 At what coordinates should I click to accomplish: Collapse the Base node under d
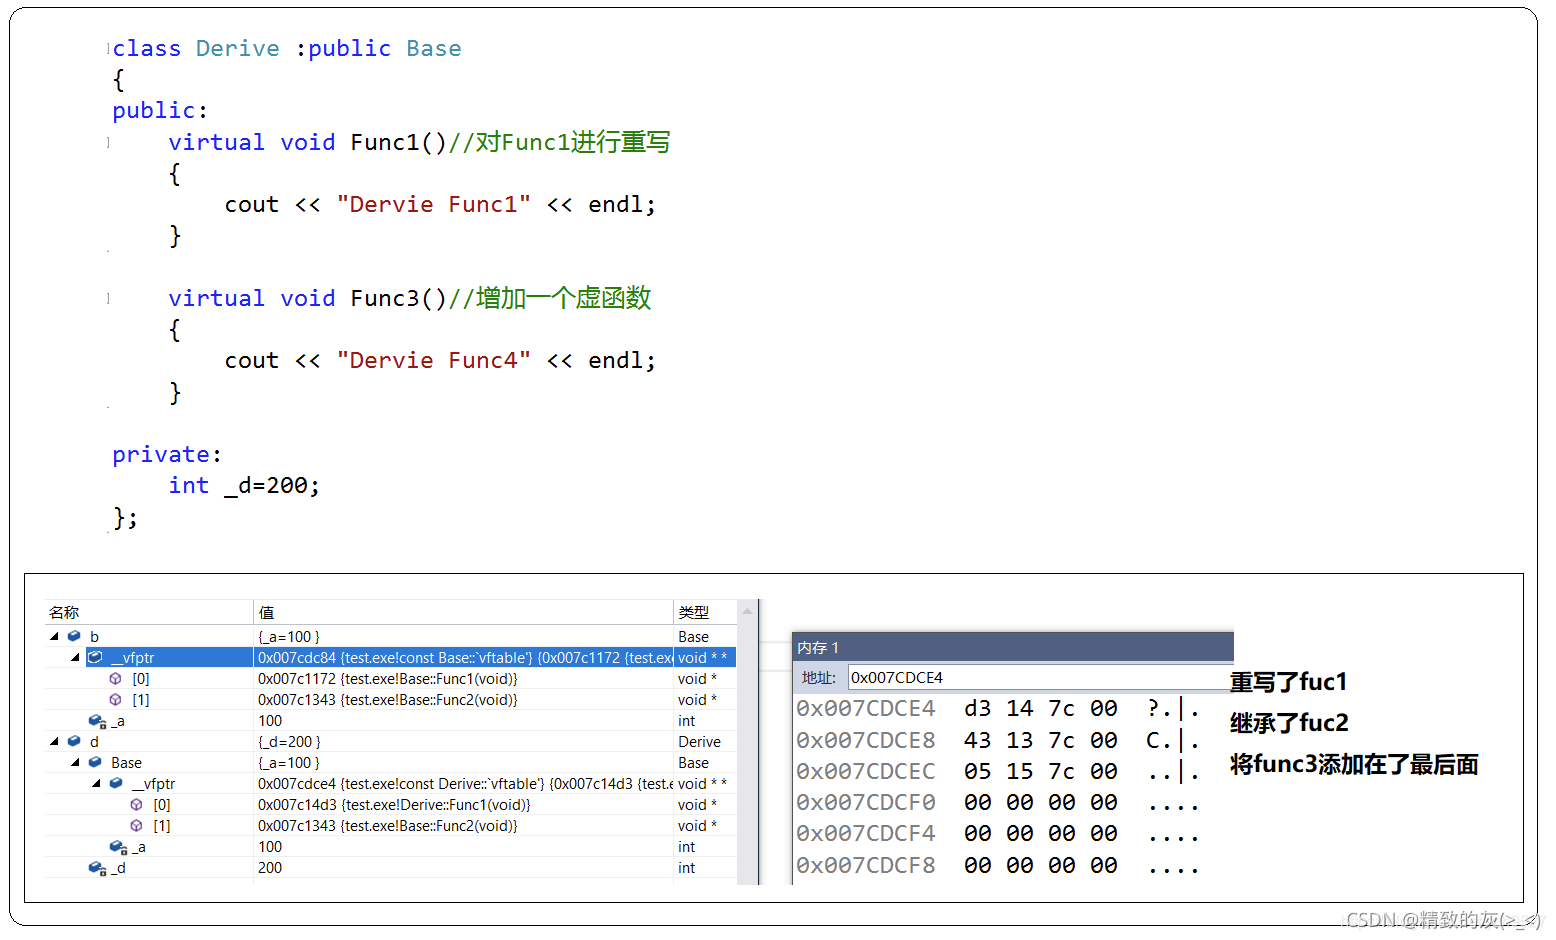(75, 762)
